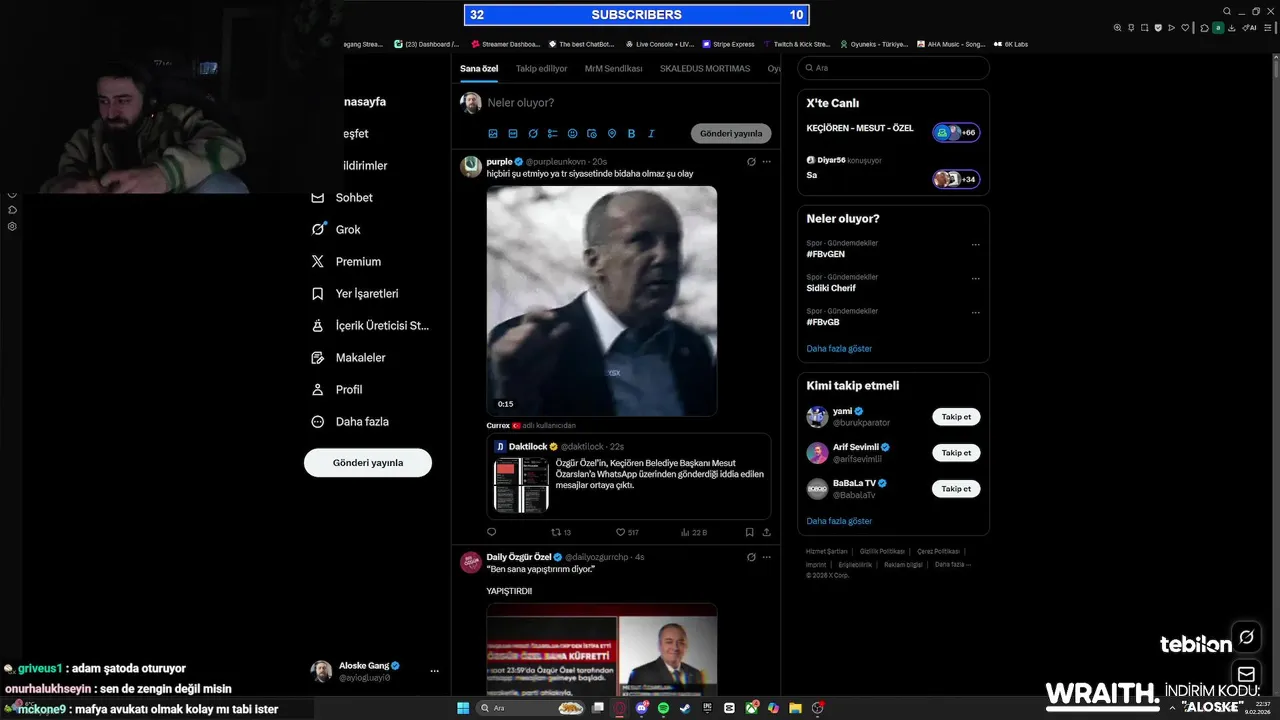The width and height of the screenshot is (1280, 720).
Task: Open browser downloads icon
Action: point(1231,28)
